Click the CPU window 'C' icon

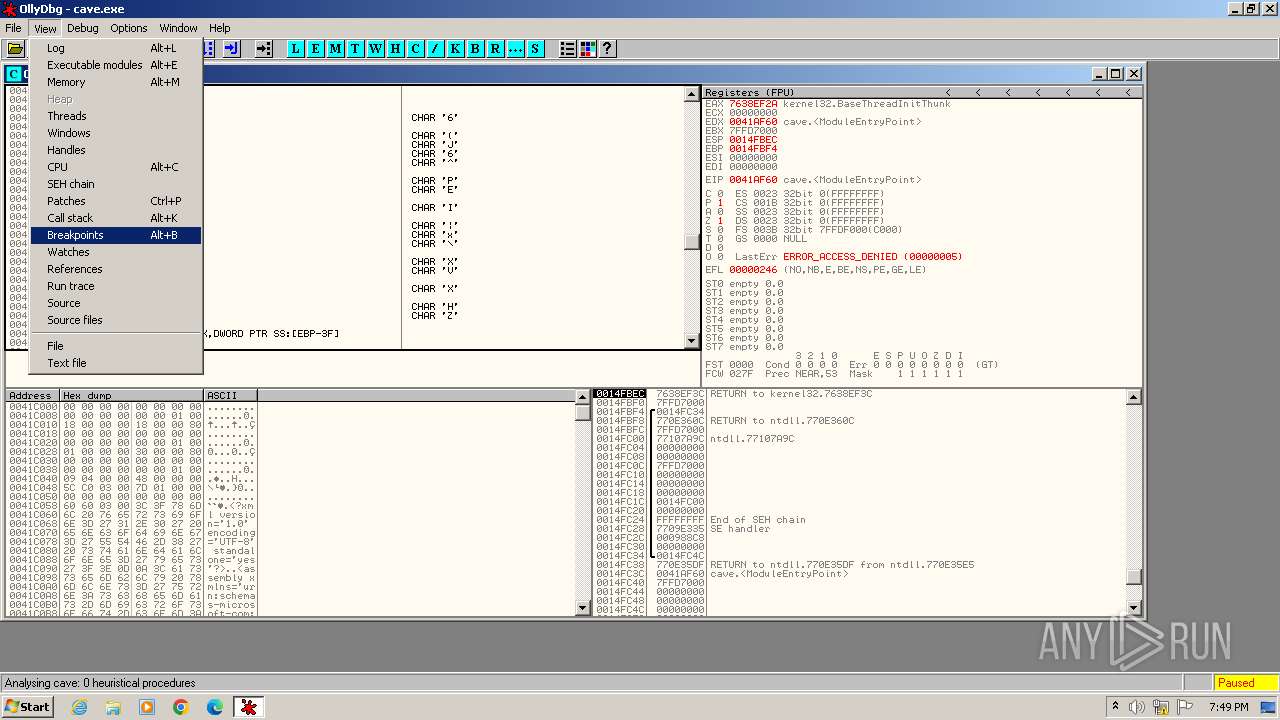[14, 74]
